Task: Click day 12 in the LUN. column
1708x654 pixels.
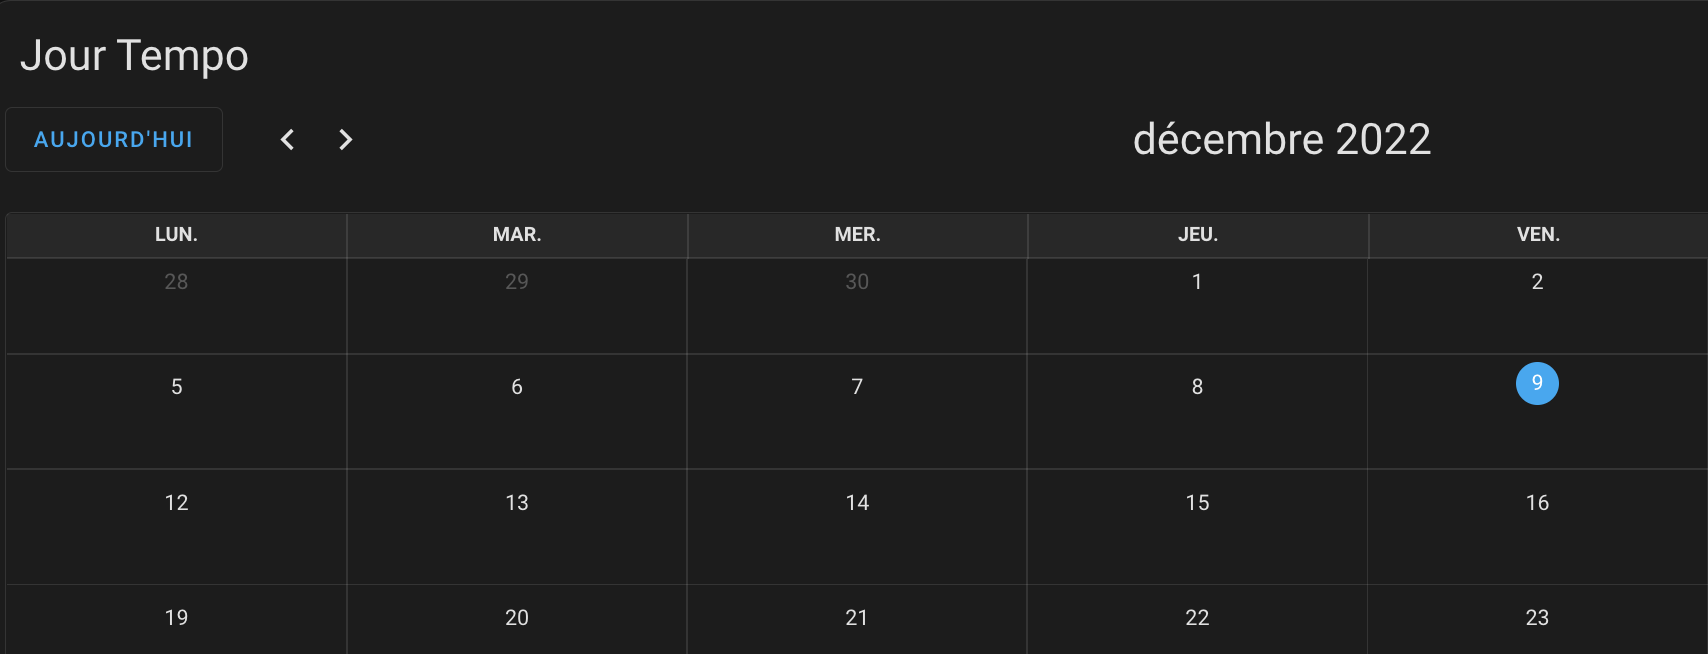Action: pyautogui.click(x=177, y=503)
